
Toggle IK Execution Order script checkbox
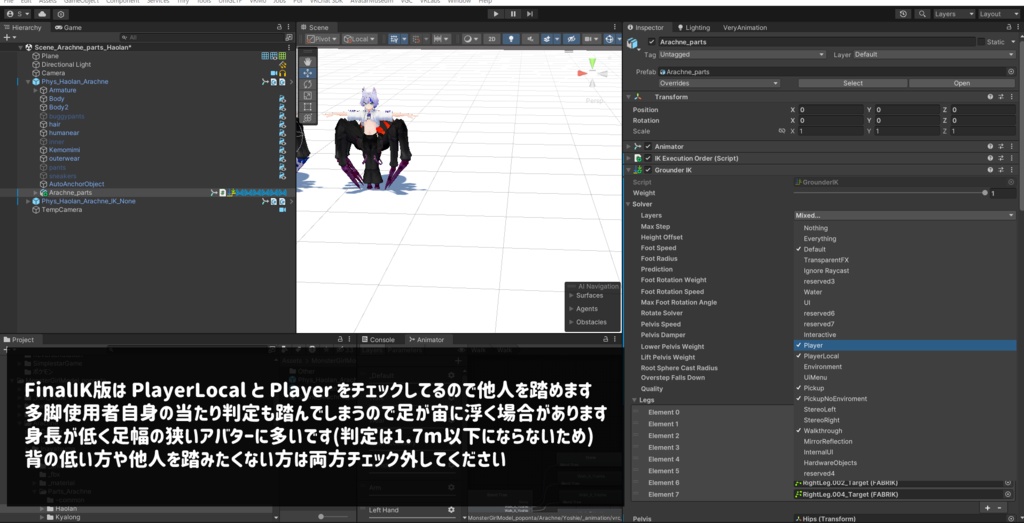(648, 158)
